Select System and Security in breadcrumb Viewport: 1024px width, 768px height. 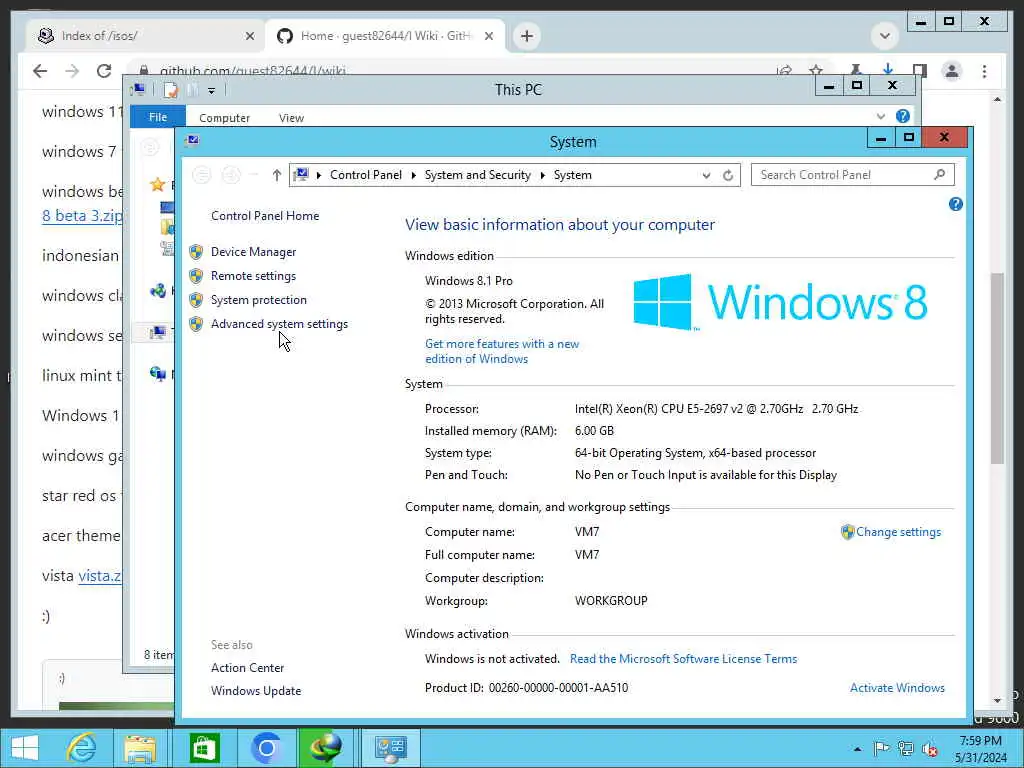coord(477,175)
